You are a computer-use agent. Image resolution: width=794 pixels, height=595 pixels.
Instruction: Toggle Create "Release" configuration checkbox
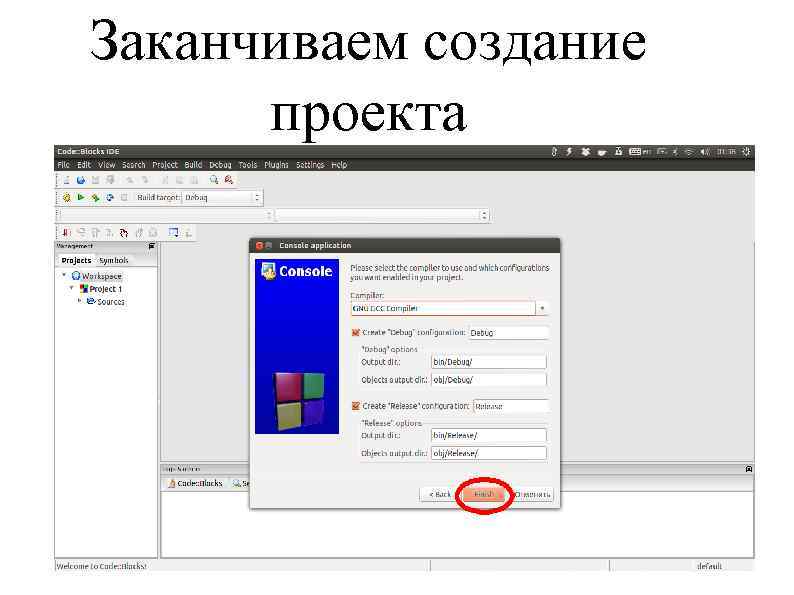pyautogui.click(x=355, y=406)
